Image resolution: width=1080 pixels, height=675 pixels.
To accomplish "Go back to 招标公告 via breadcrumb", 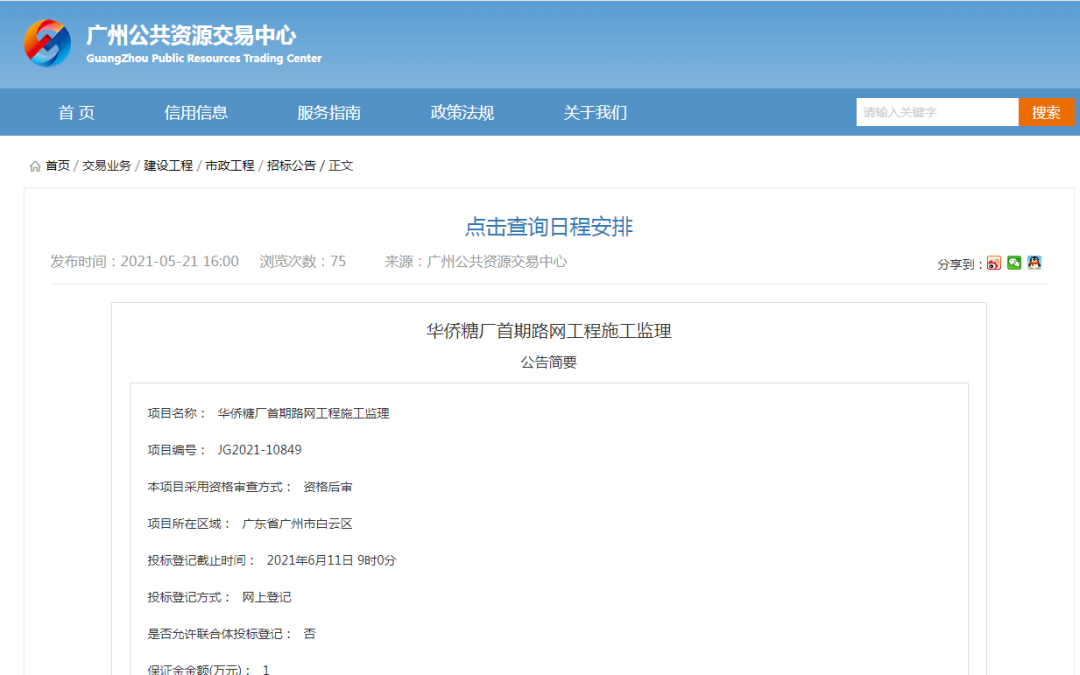I will pyautogui.click(x=291, y=166).
